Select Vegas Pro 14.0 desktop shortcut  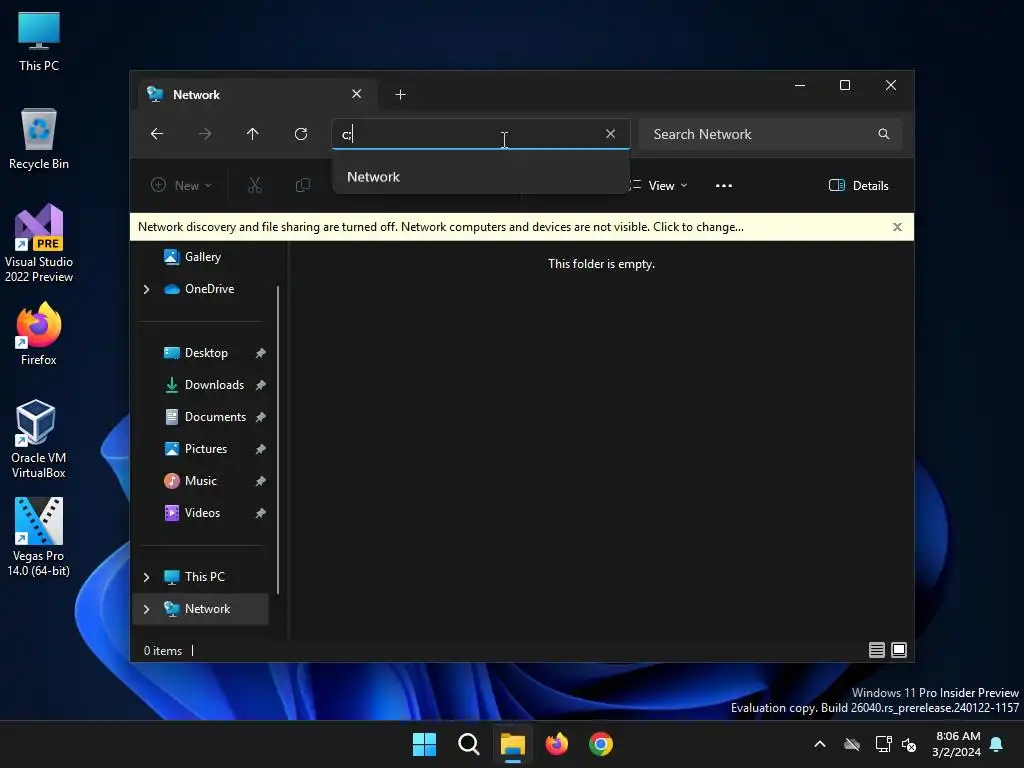click(39, 537)
